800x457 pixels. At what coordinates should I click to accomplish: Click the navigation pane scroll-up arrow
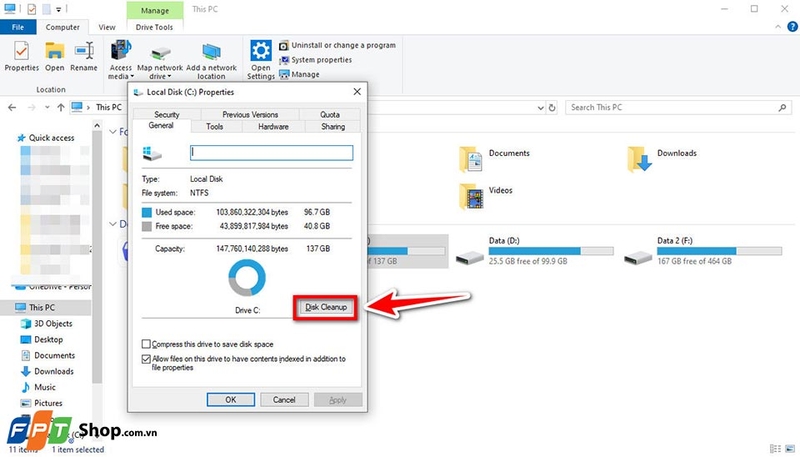tap(97, 125)
